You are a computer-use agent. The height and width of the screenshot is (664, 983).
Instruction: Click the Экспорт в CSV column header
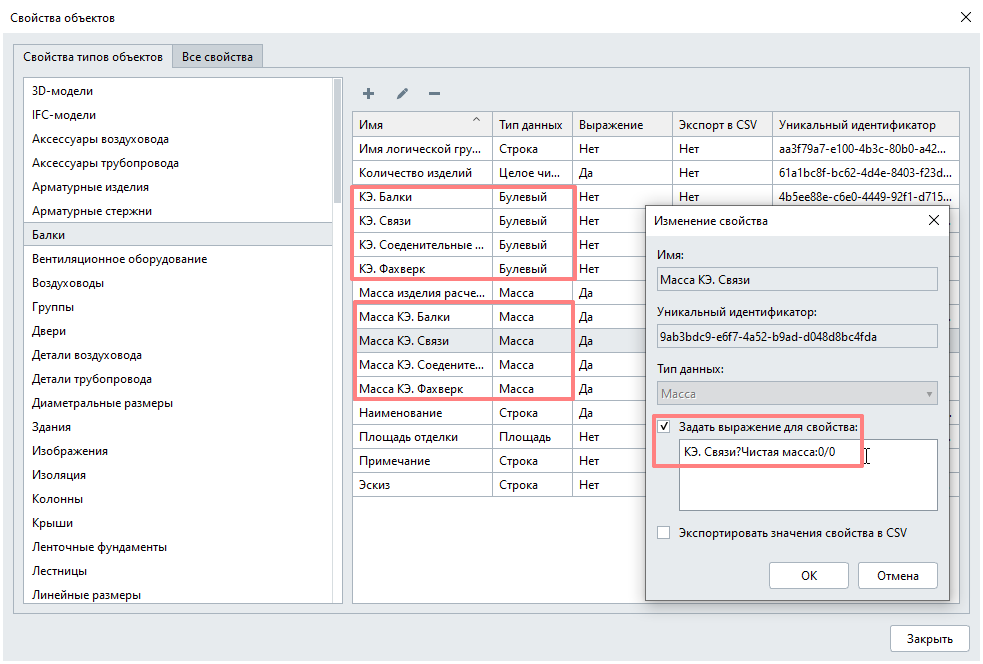click(x=722, y=124)
